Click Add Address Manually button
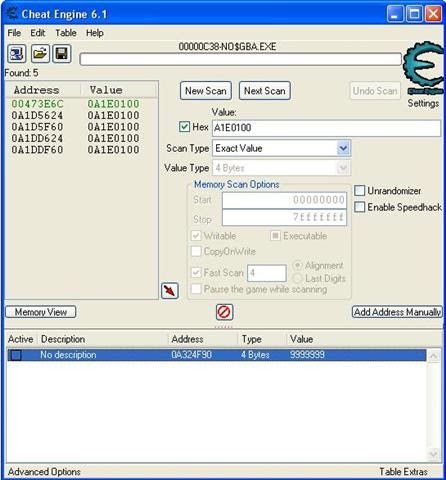Image resolution: width=446 pixels, height=480 pixels. (x=397, y=312)
